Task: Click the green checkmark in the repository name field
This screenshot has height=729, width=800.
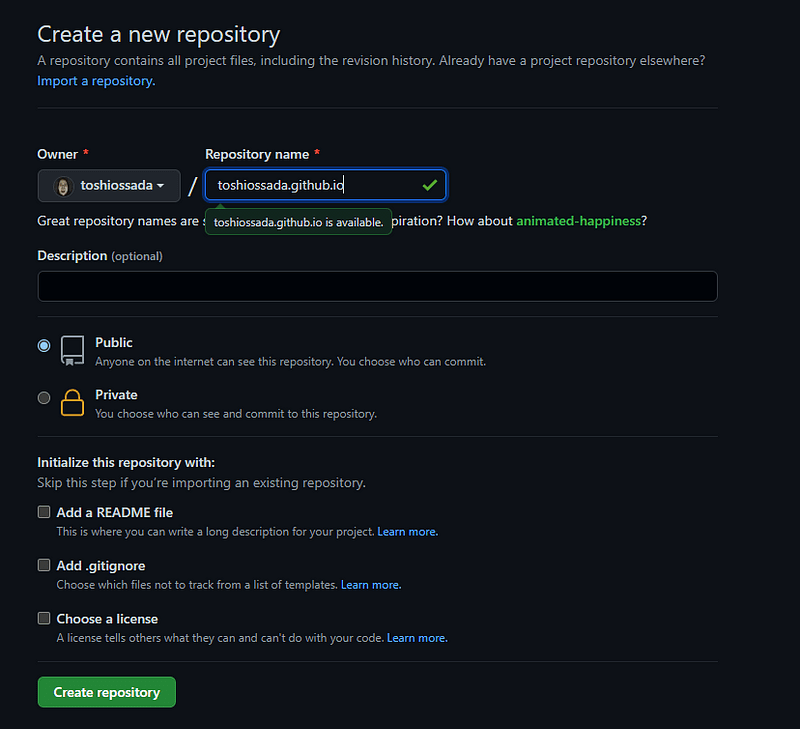Action: pos(430,185)
